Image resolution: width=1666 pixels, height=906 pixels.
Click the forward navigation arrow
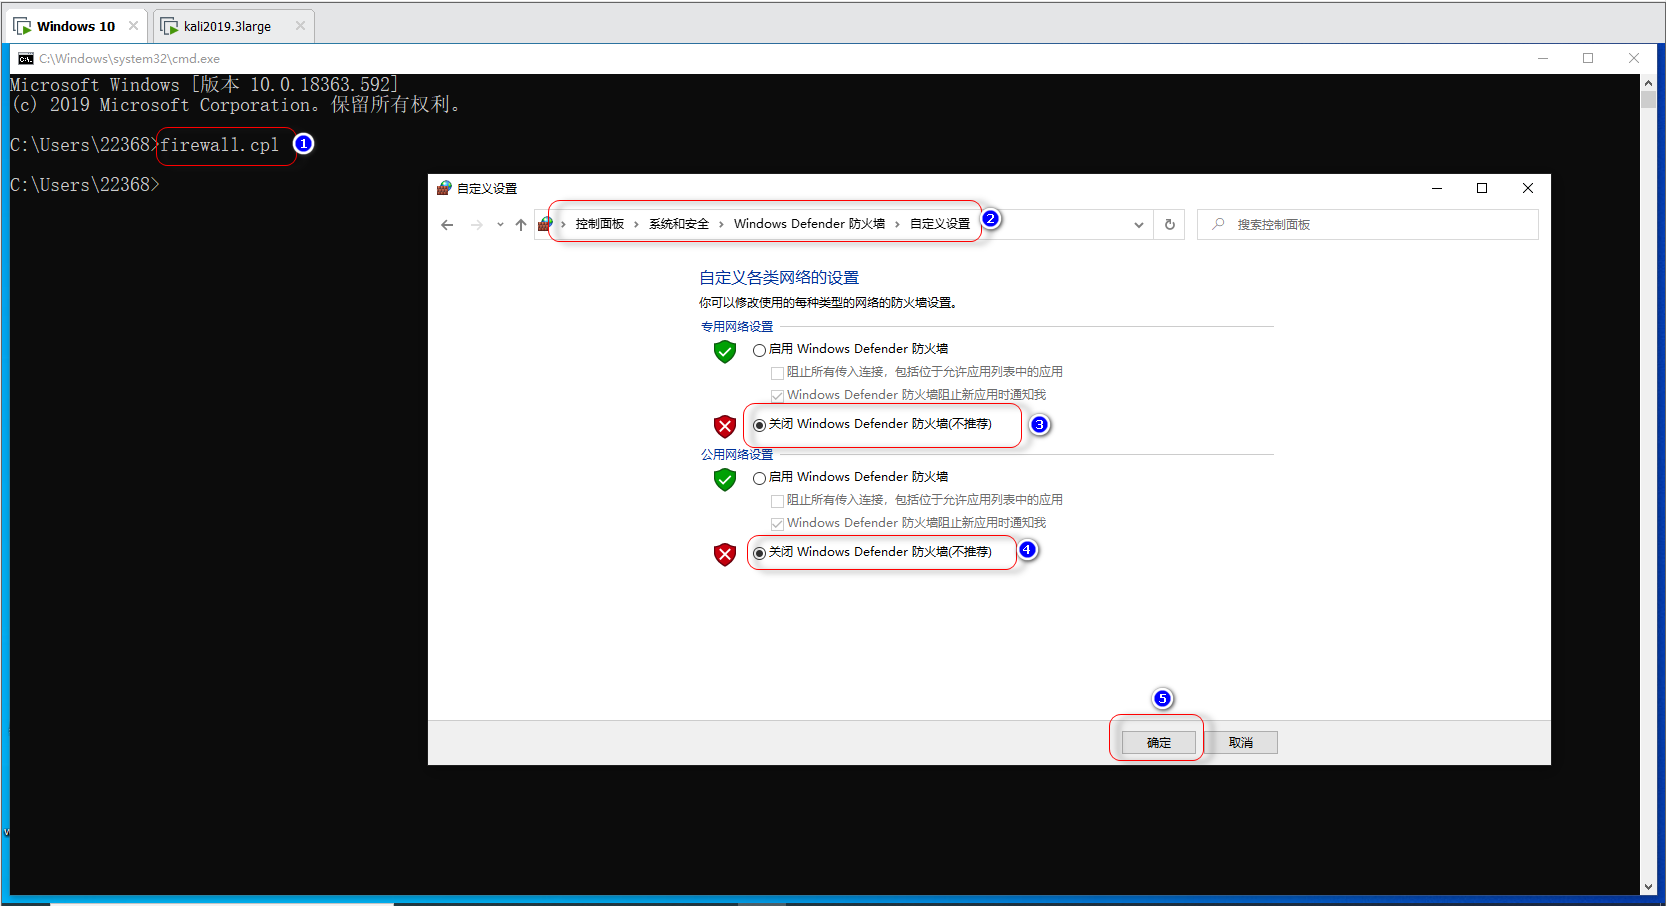click(477, 224)
